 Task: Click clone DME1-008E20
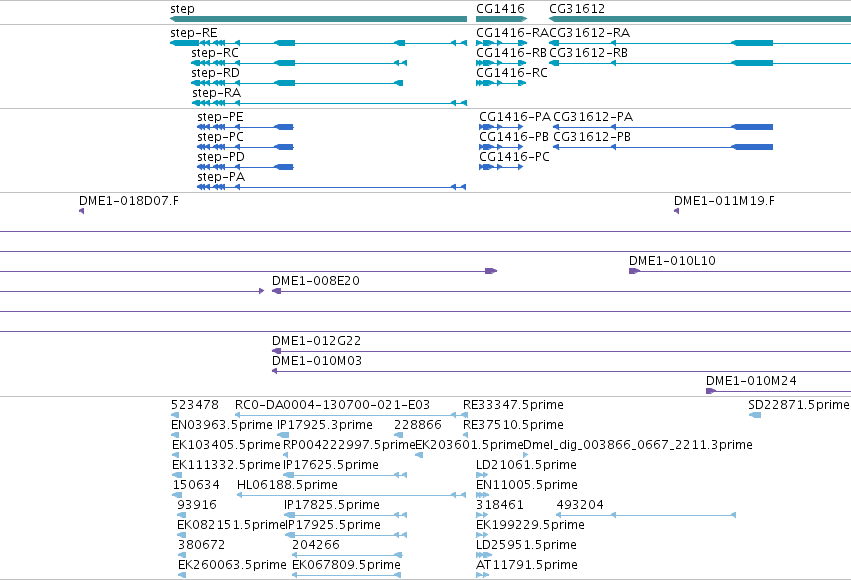315,281
